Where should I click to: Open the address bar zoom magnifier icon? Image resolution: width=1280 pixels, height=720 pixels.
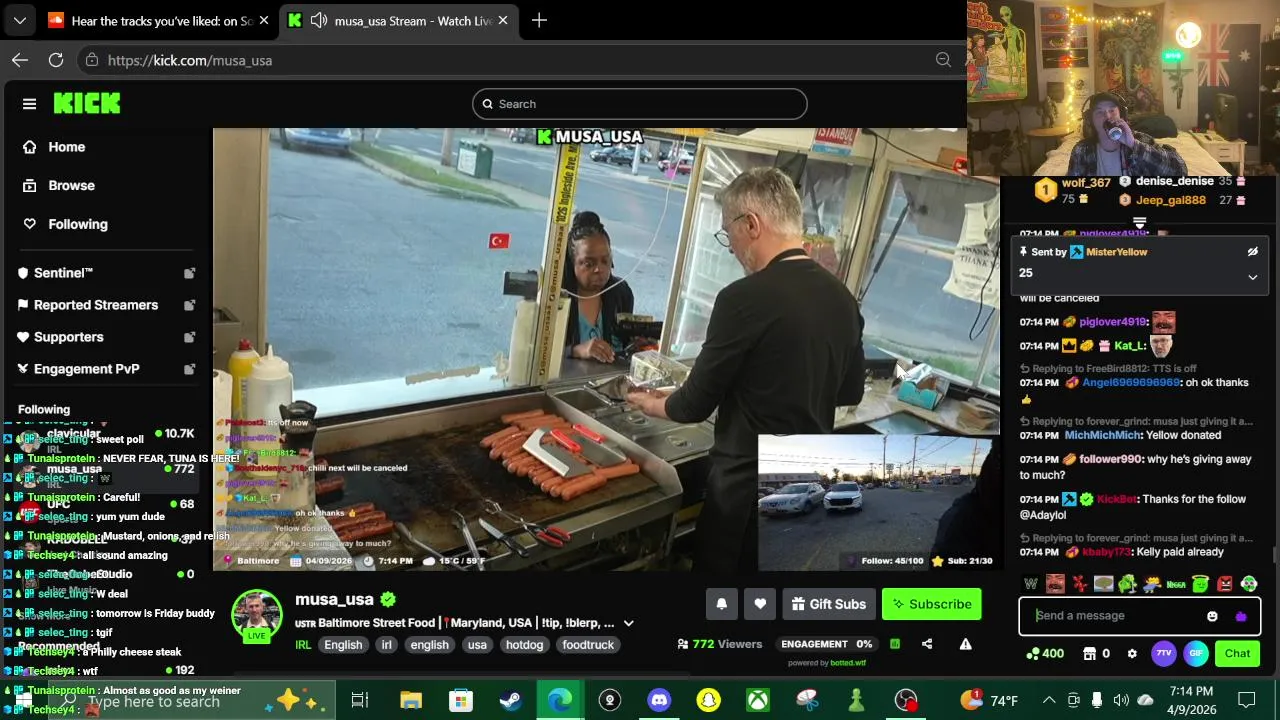click(x=943, y=60)
